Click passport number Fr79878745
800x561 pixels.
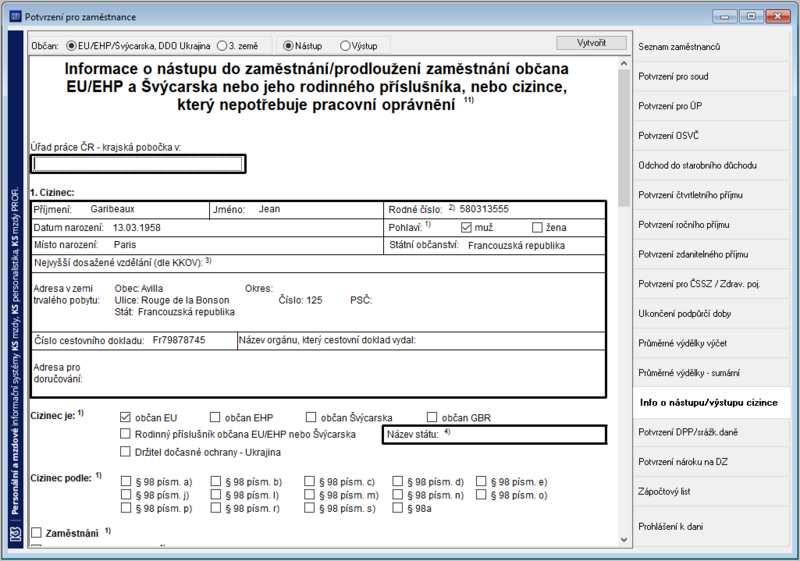point(179,340)
